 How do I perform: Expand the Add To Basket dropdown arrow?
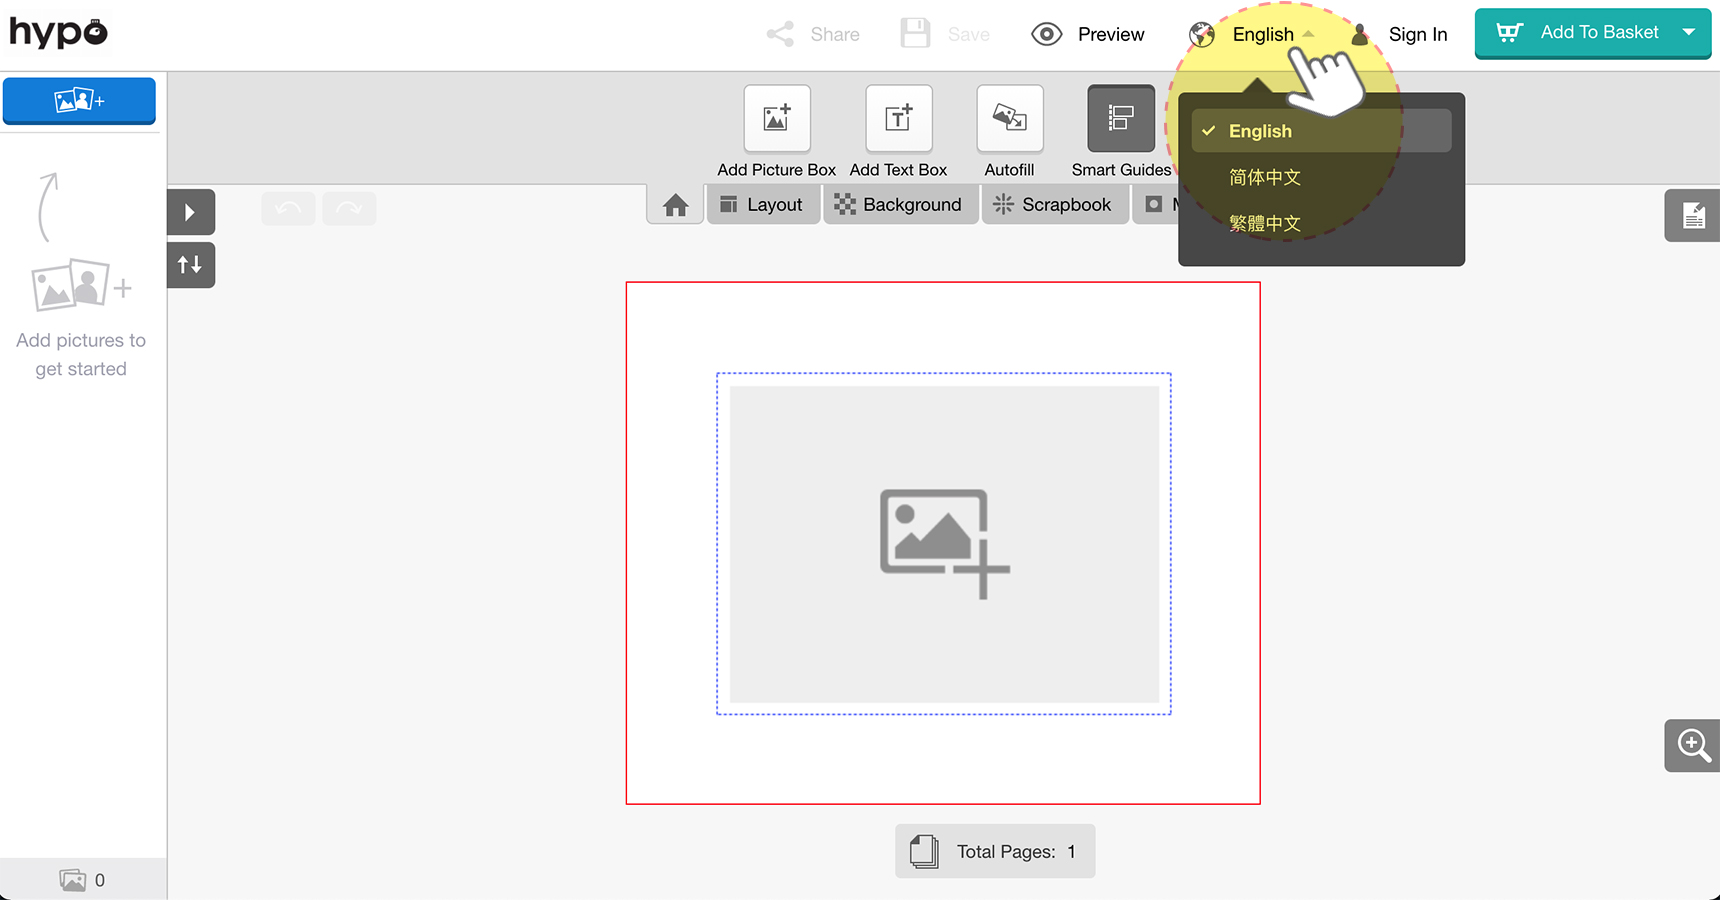coord(1689,32)
